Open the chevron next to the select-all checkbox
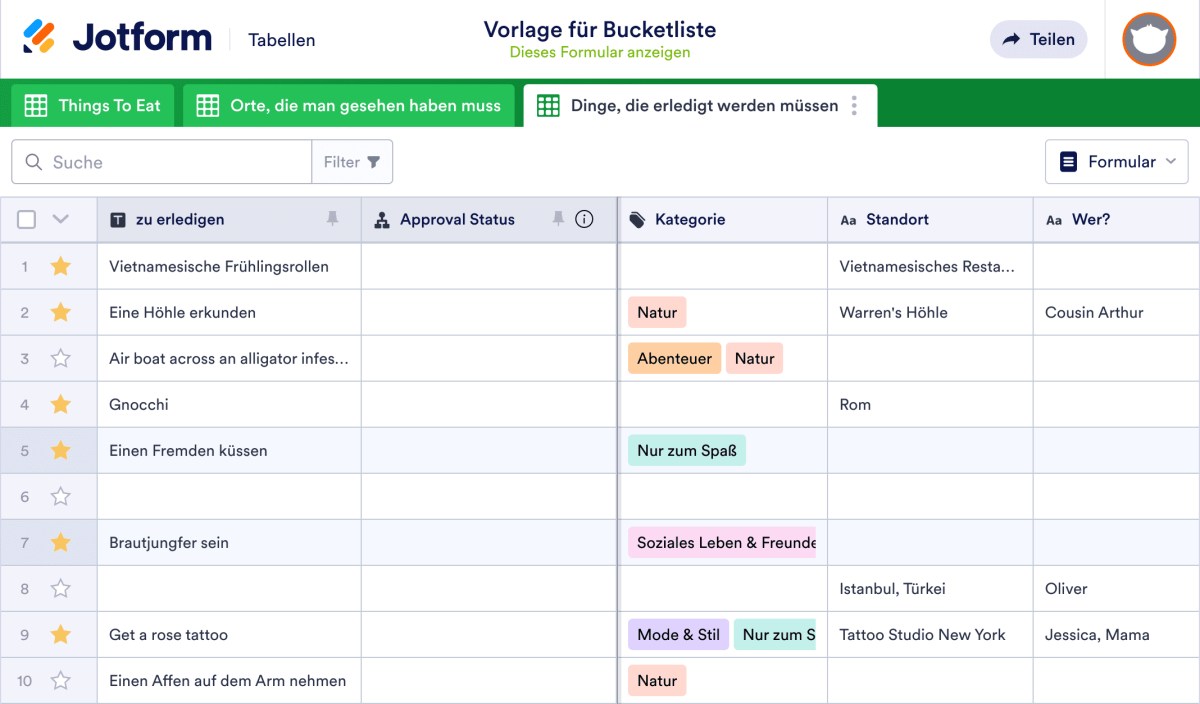Screen dimensions: 1200x704 pos(59,219)
